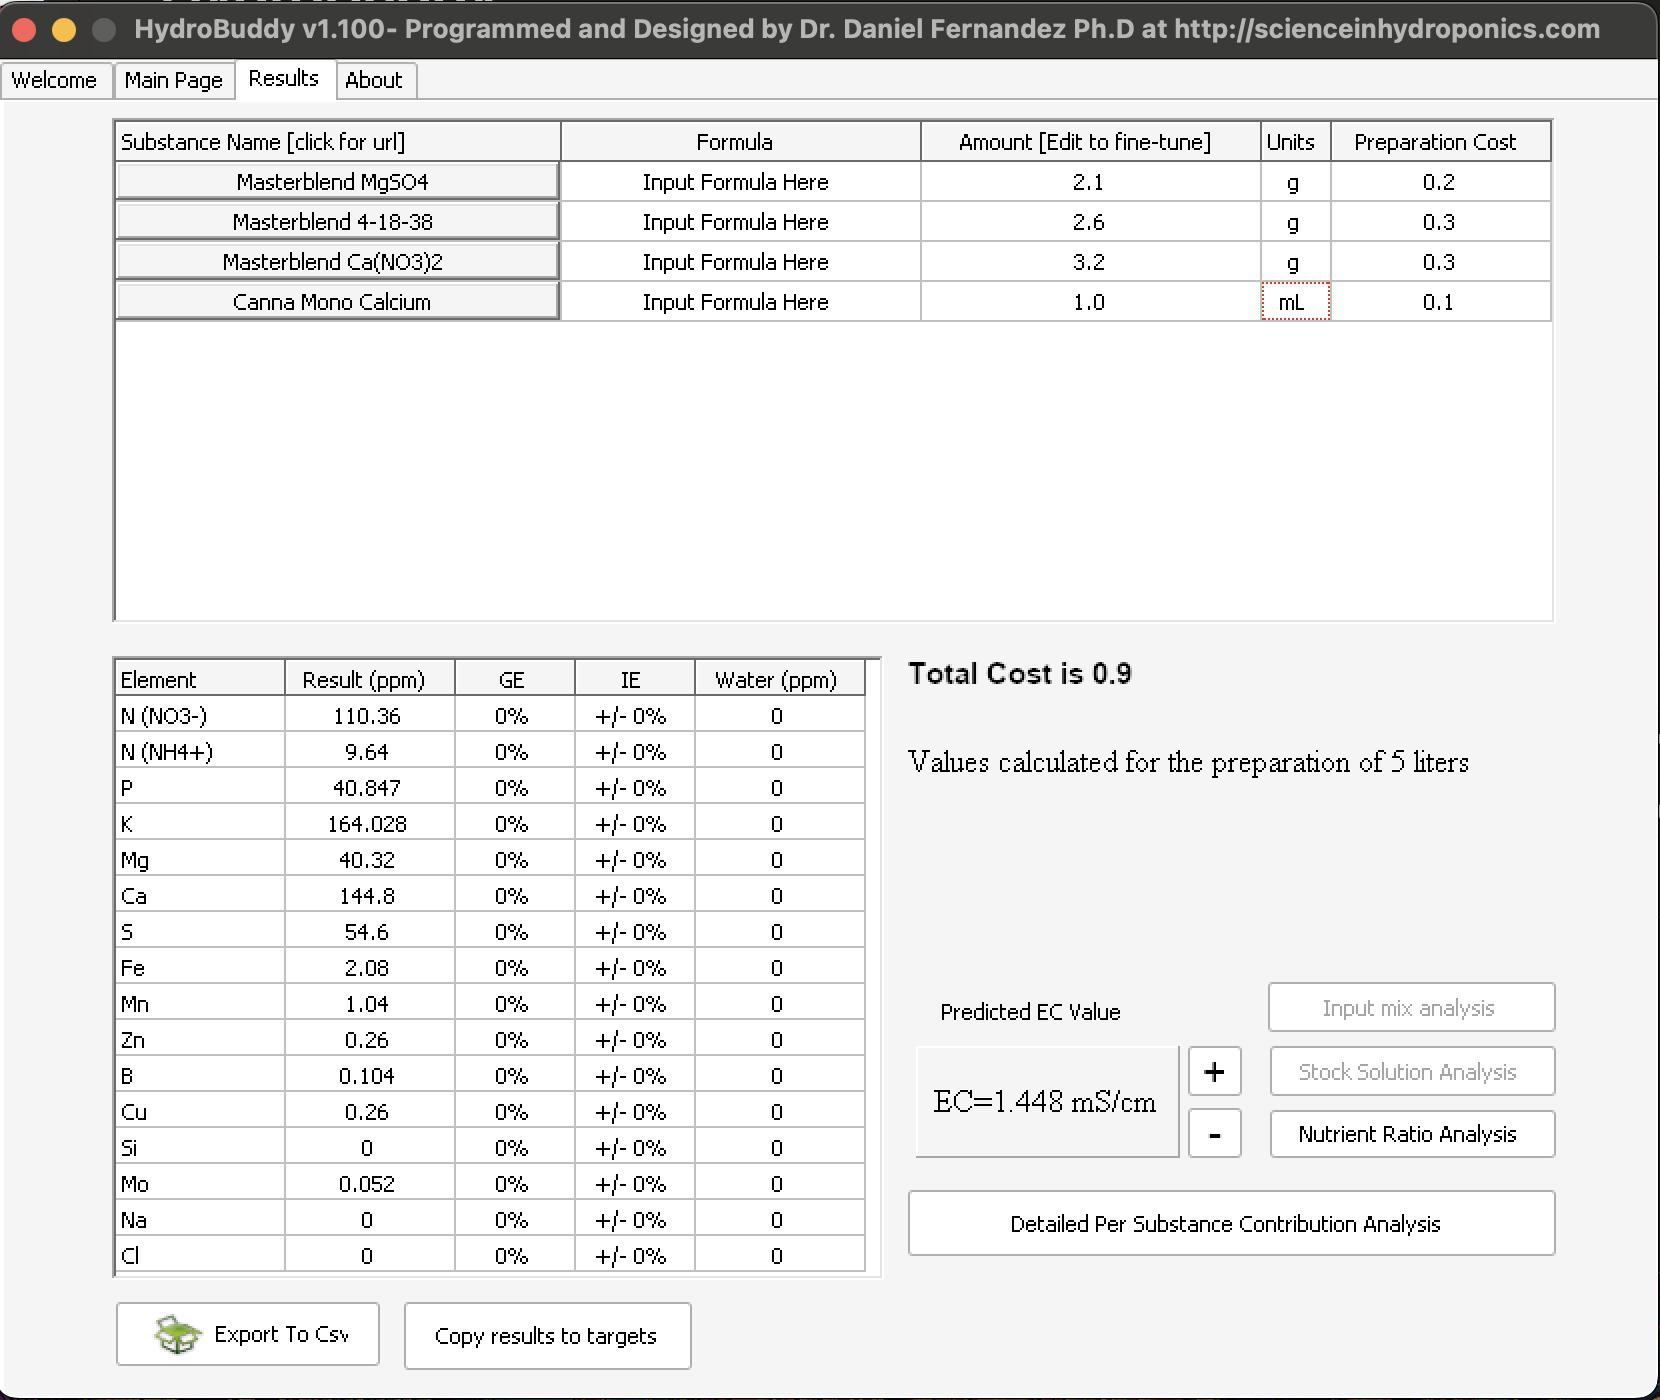Minimize the window using the yellow button

coord(64,30)
